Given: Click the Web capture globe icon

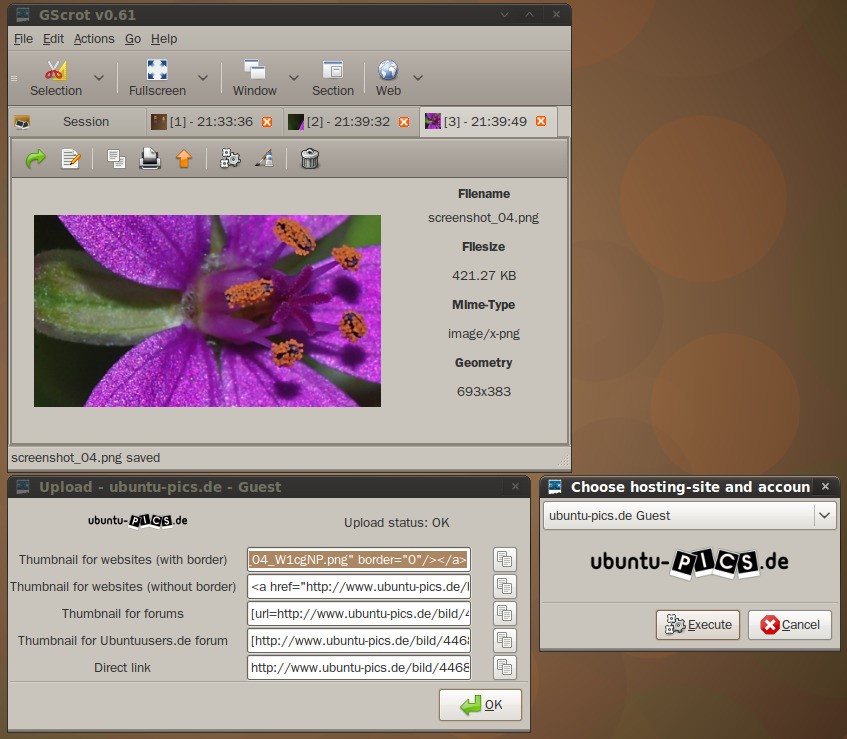Looking at the screenshot, I should 388,78.
